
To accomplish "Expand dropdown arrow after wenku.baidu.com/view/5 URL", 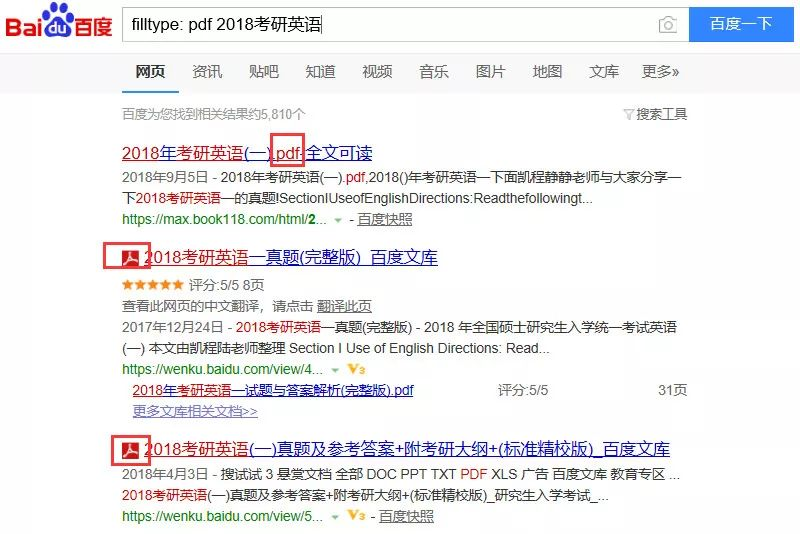I will point(335,517).
